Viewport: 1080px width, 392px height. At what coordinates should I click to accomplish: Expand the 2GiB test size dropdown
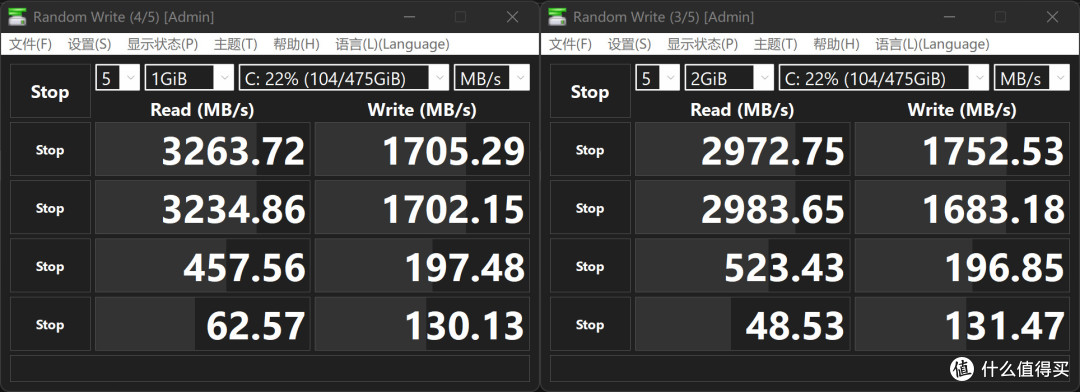pos(729,78)
